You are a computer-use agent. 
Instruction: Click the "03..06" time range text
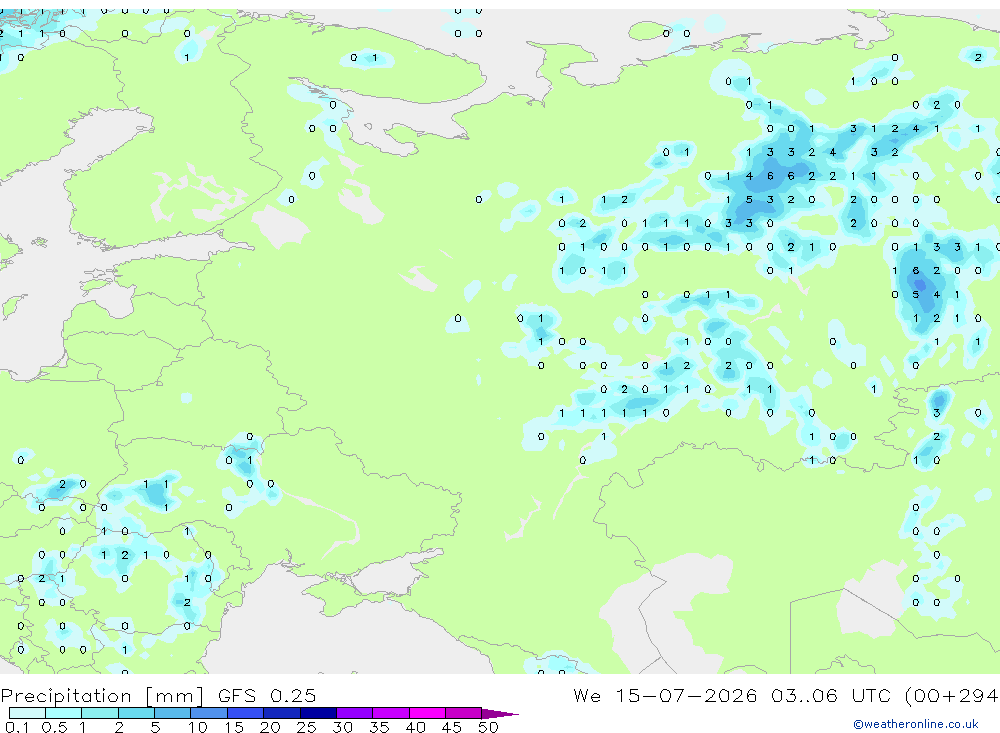804,695
